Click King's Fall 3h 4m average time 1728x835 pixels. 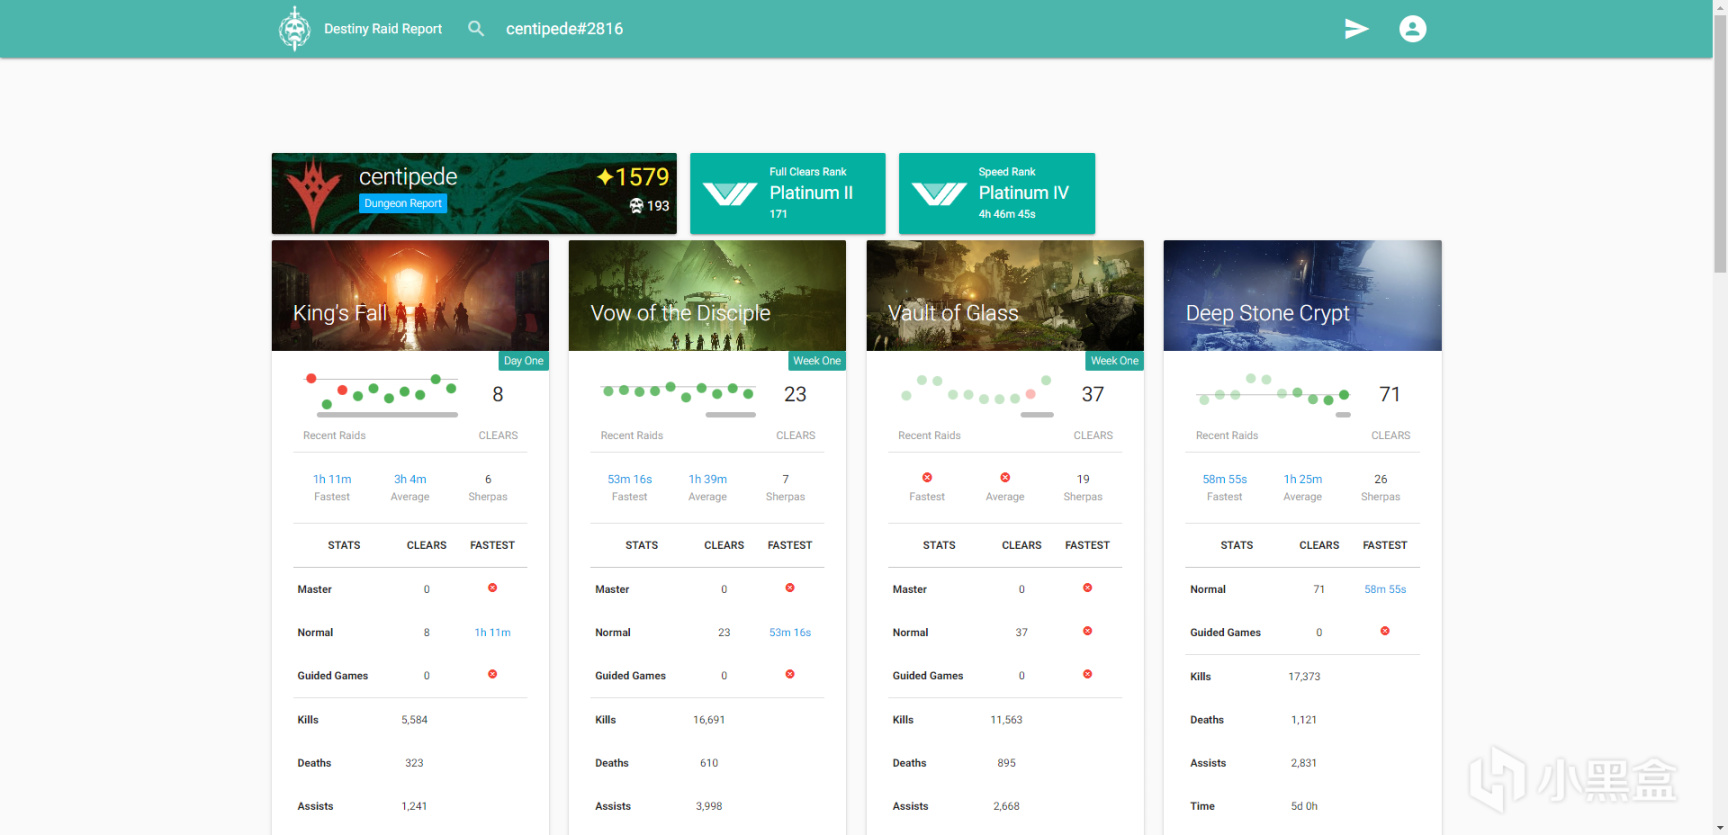(x=410, y=479)
